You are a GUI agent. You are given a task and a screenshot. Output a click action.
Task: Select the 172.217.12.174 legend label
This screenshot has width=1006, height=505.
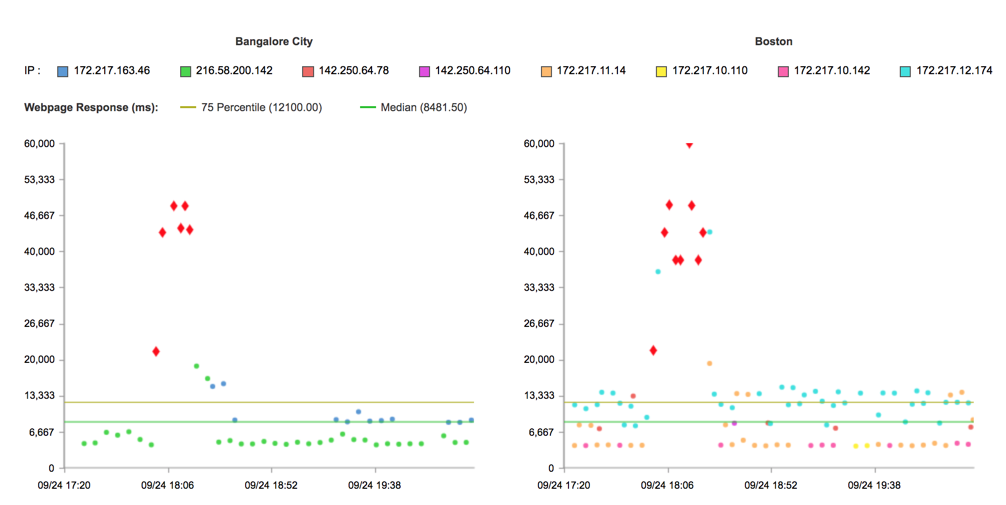[954, 71]
